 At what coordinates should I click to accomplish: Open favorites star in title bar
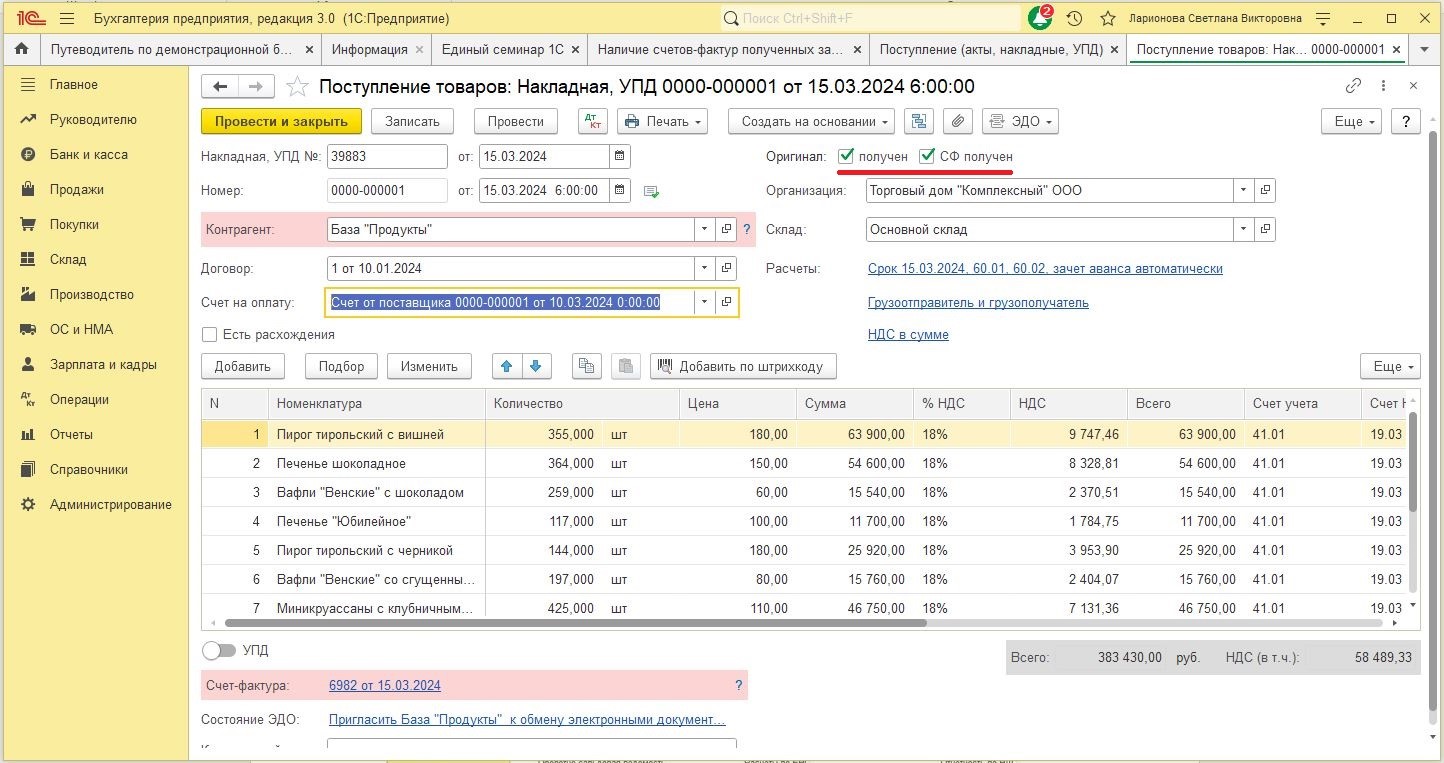pos(1107,18)
